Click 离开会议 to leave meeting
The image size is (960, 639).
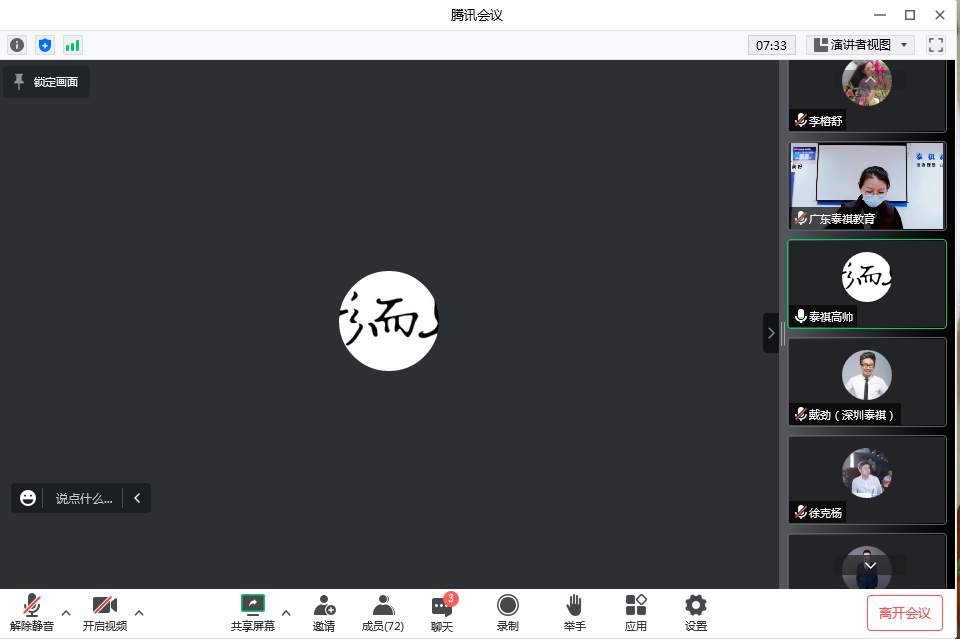click(x=904, y=612)
